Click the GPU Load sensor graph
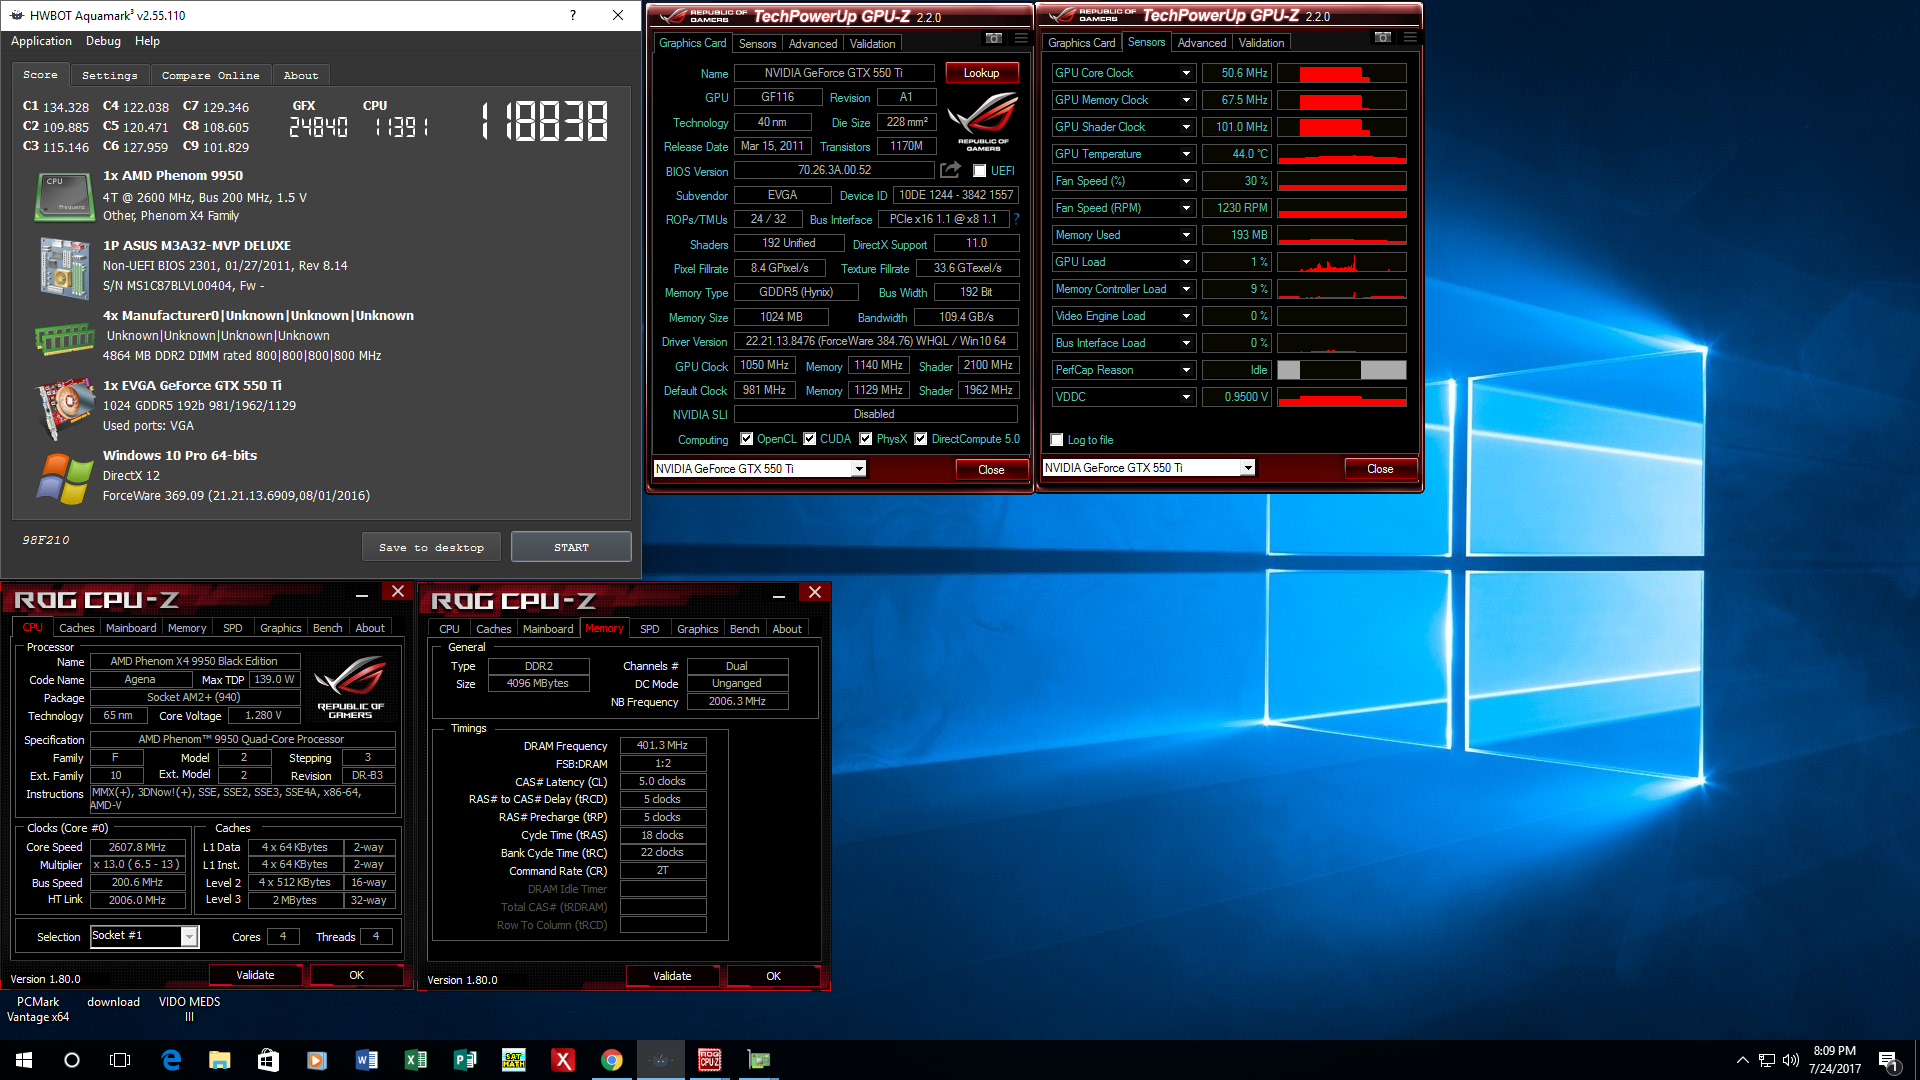This screenshot has width=1920, height=1080. [1342, 262]
